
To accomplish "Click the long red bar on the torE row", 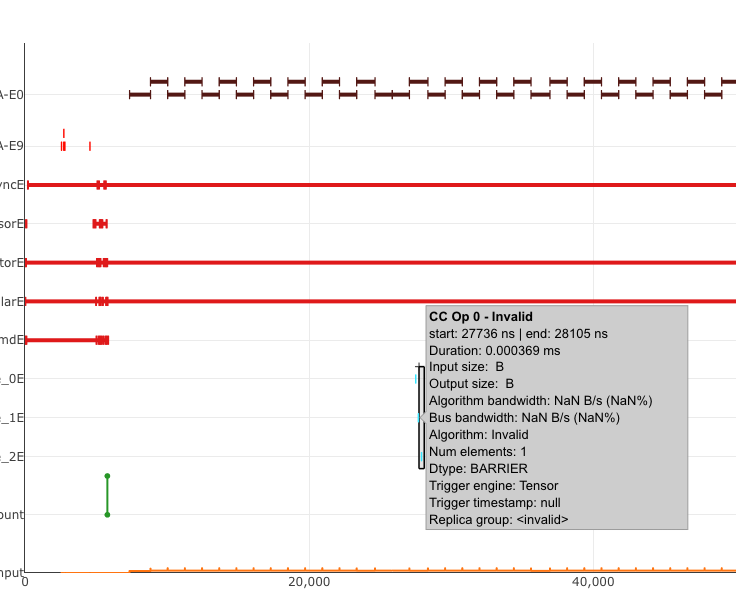I will [400, 263].
